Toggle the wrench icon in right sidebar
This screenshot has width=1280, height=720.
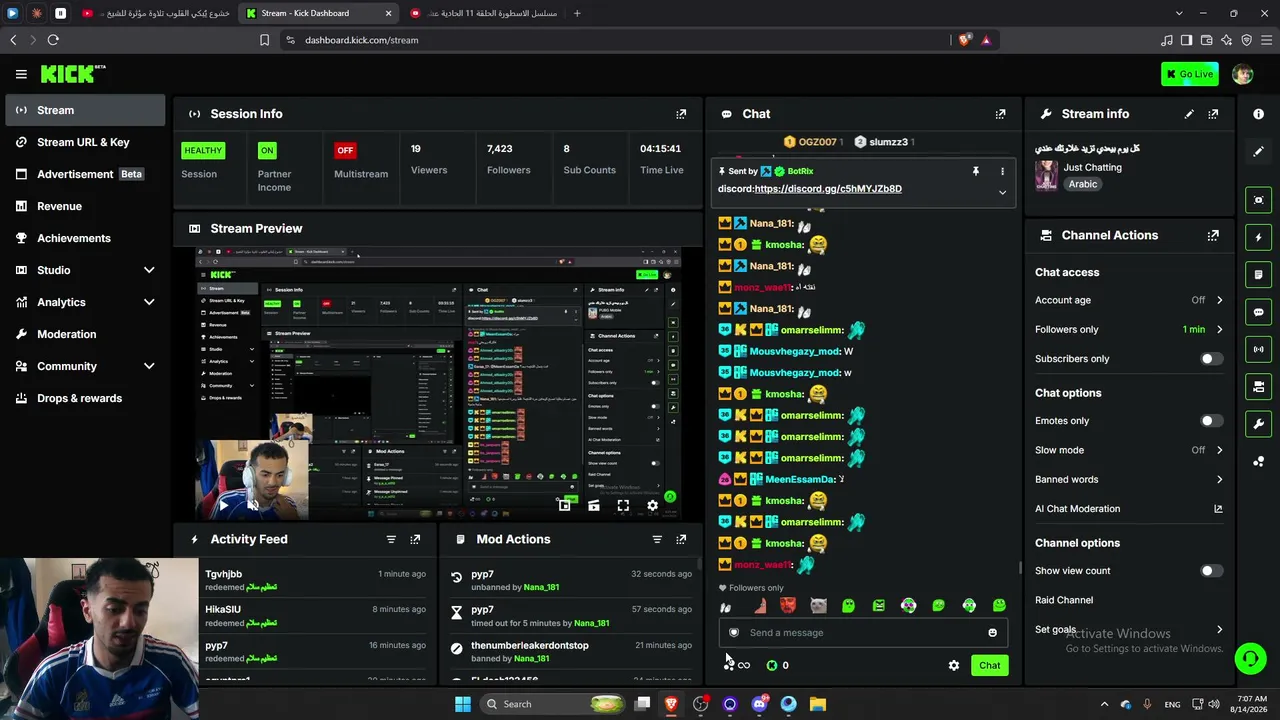pyautogui.click(x=1259, y=423)
